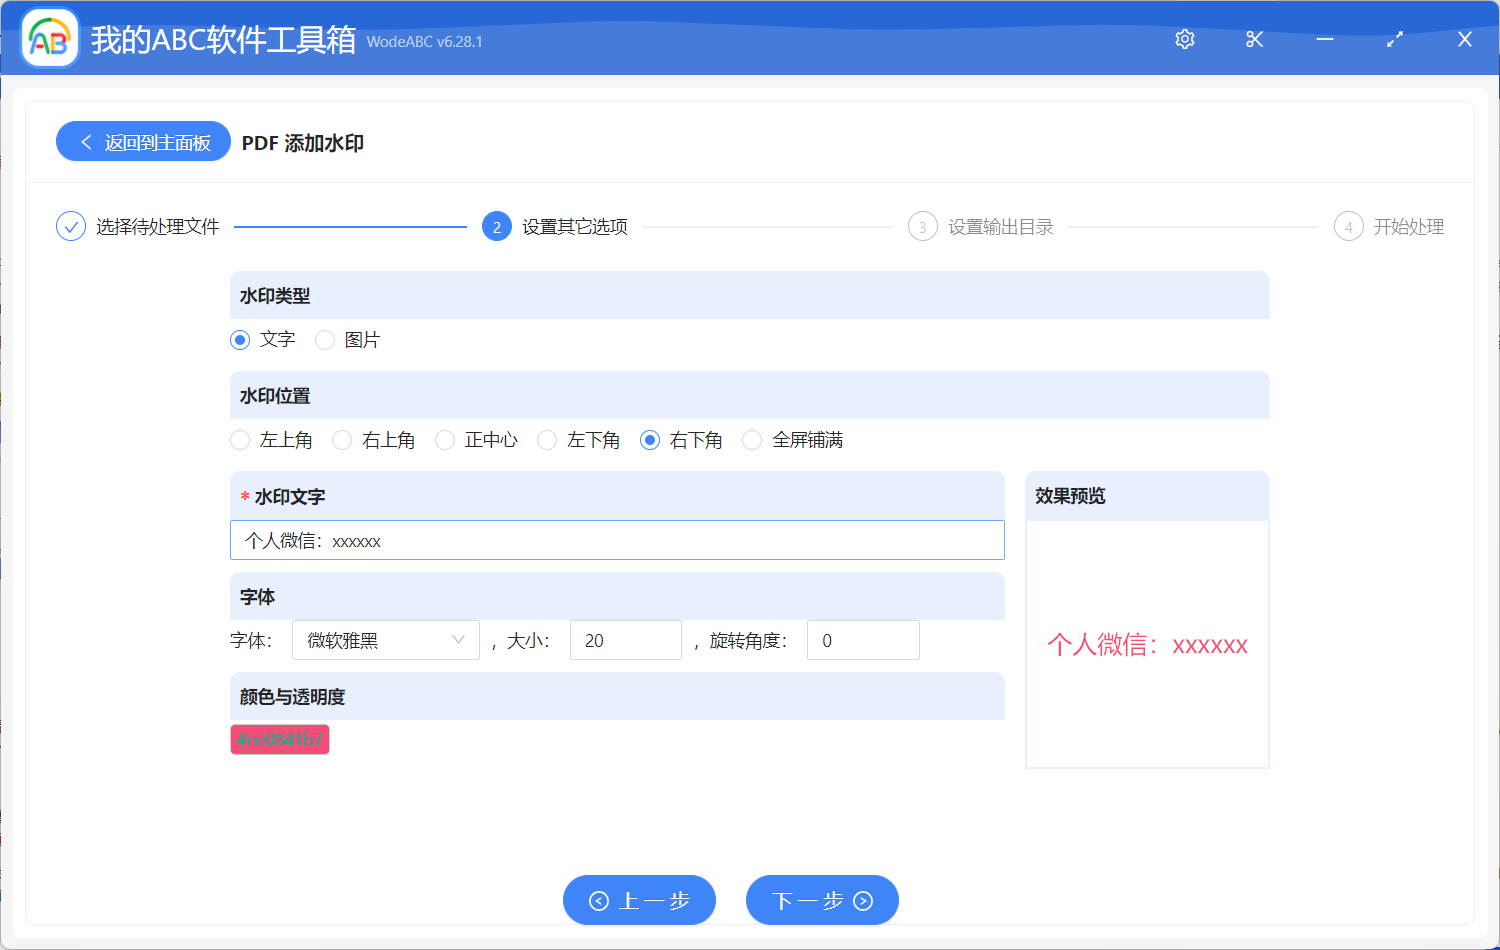Switch to 文字 watermark type
The height and width of the screenshot is (950, 1500).
(239, 340)
